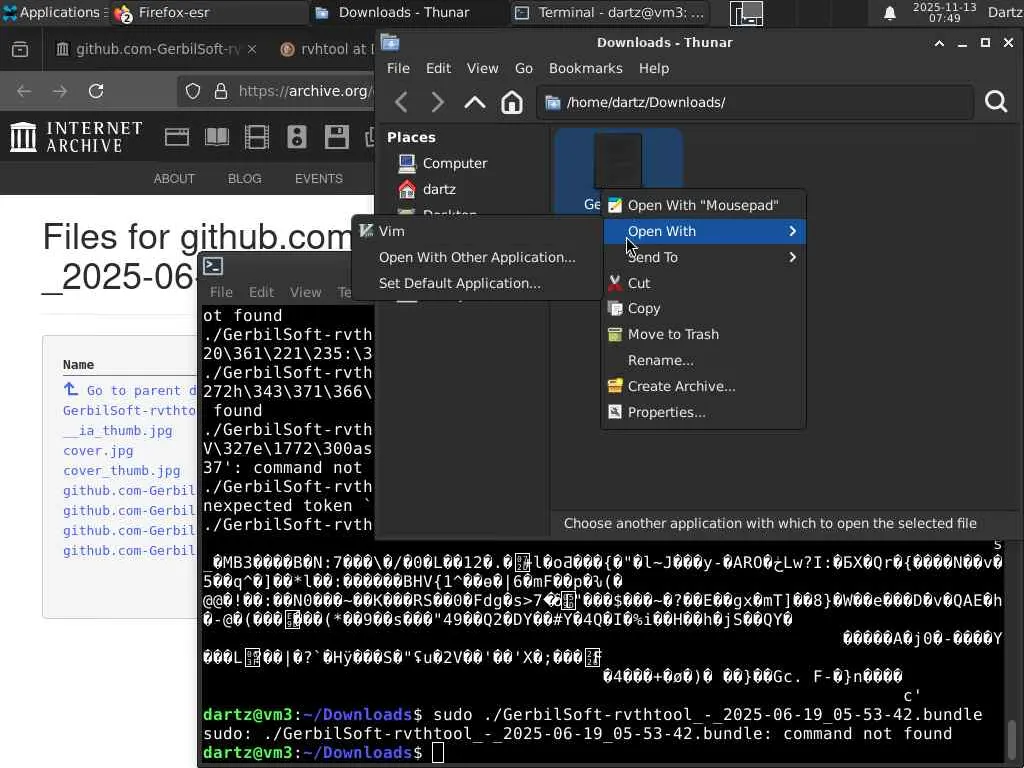Open terminal Edit menu
1024x768 pixels.
[x=261, y=292]
